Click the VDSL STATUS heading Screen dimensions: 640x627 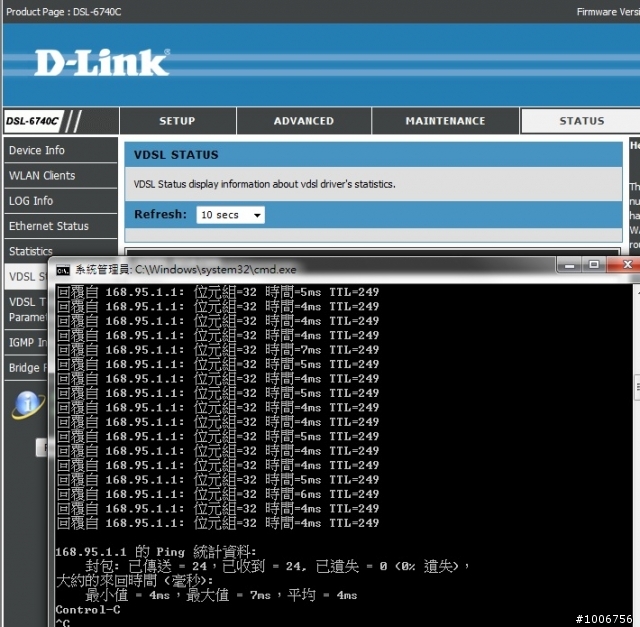pyautogui.click(x=176, y=155)
